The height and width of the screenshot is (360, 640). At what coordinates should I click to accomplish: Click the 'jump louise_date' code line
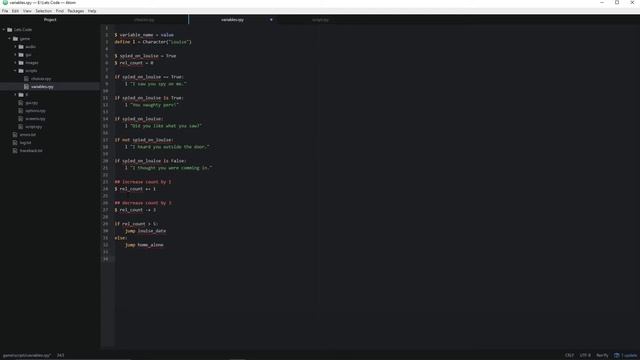point(145,231)
